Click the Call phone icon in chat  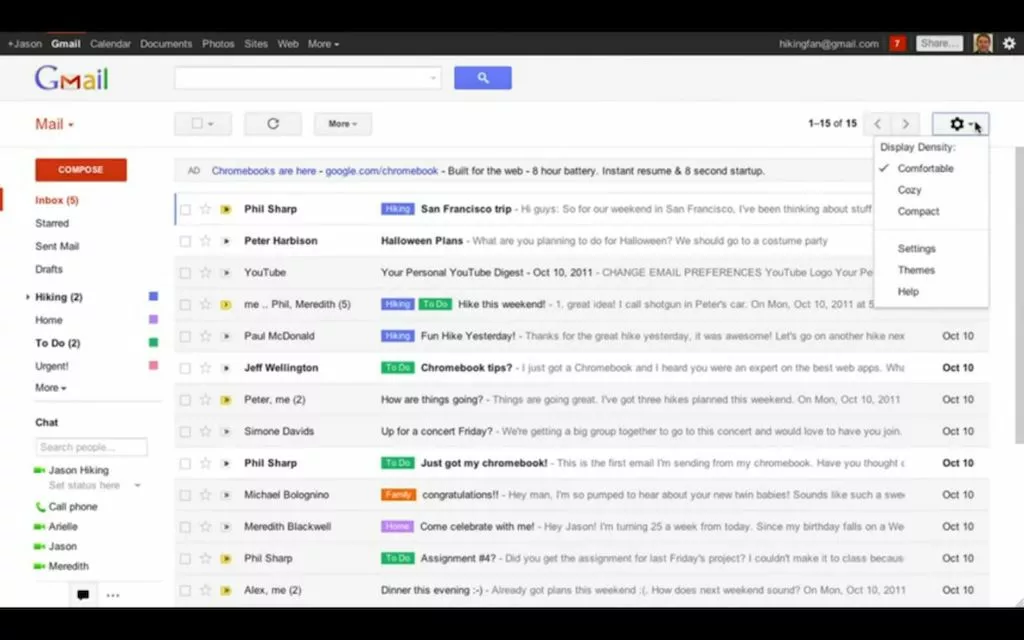pos(40,507)
